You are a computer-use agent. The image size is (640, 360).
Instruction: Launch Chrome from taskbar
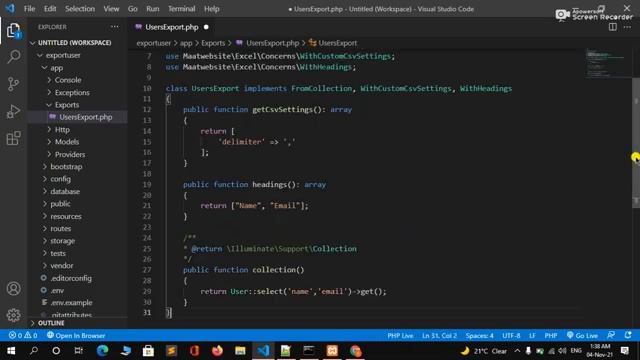[x=355, y=351]
